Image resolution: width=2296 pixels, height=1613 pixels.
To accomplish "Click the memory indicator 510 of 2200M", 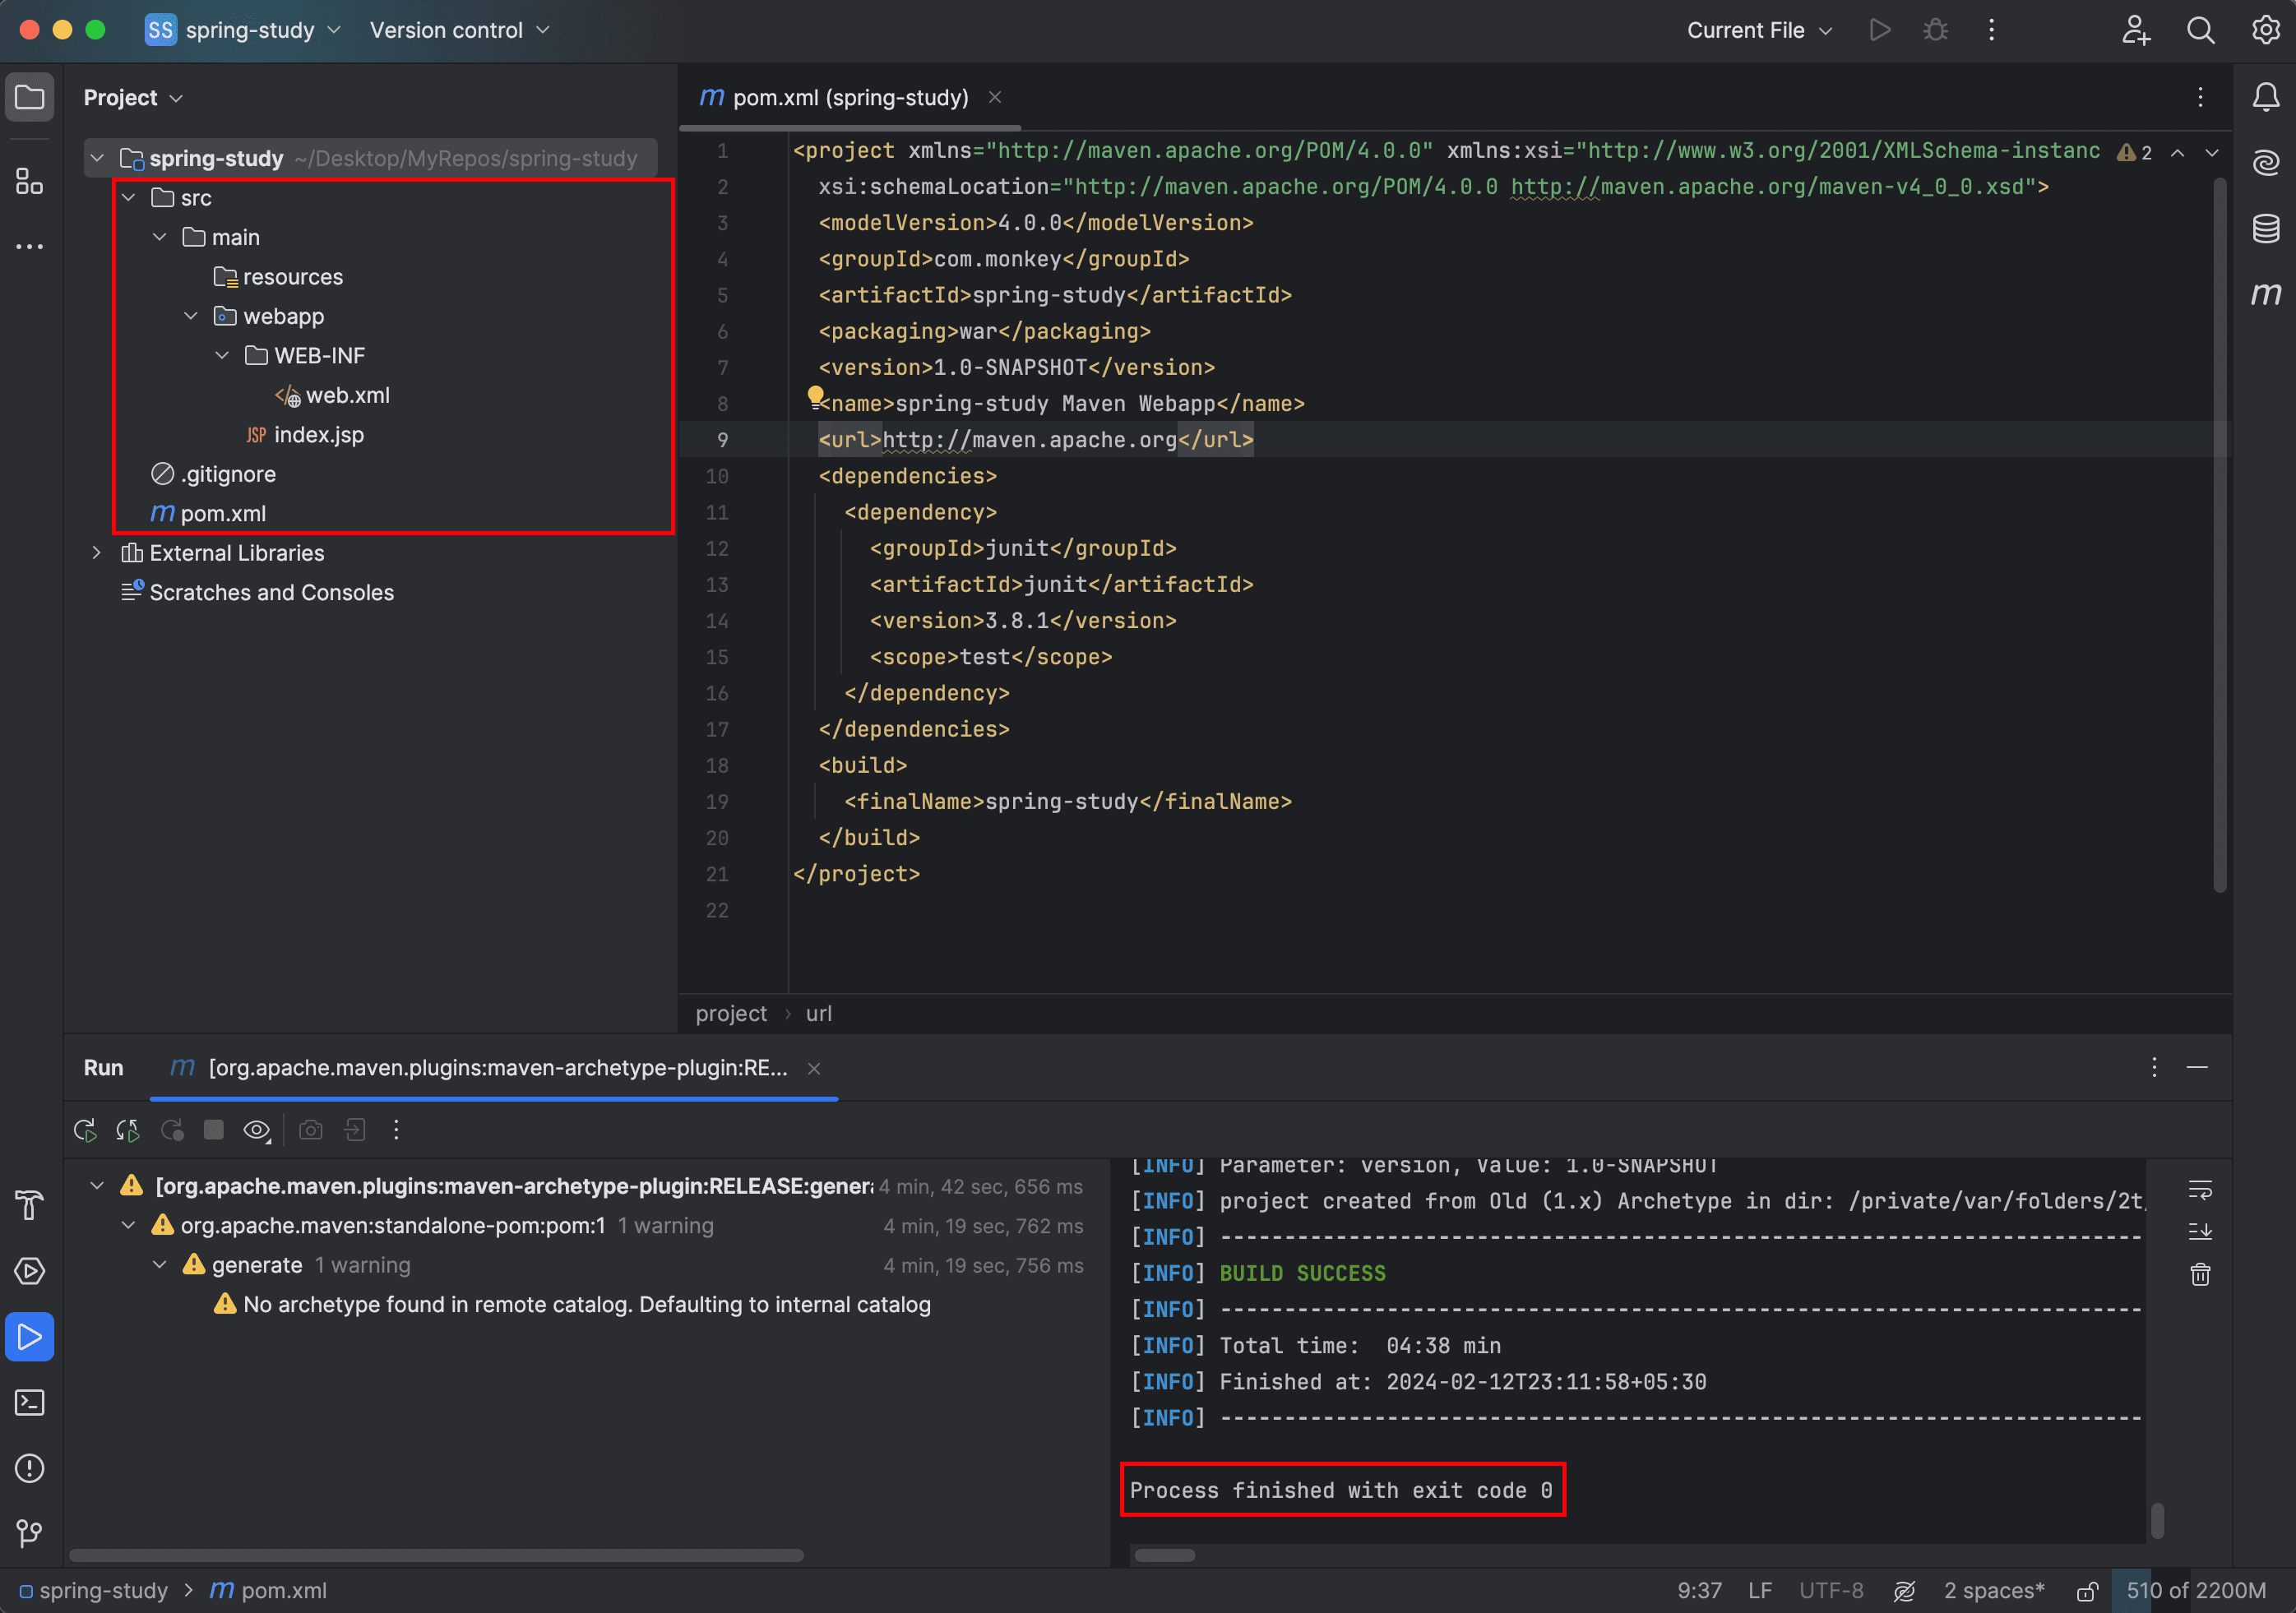I will click(2197, 1591).
